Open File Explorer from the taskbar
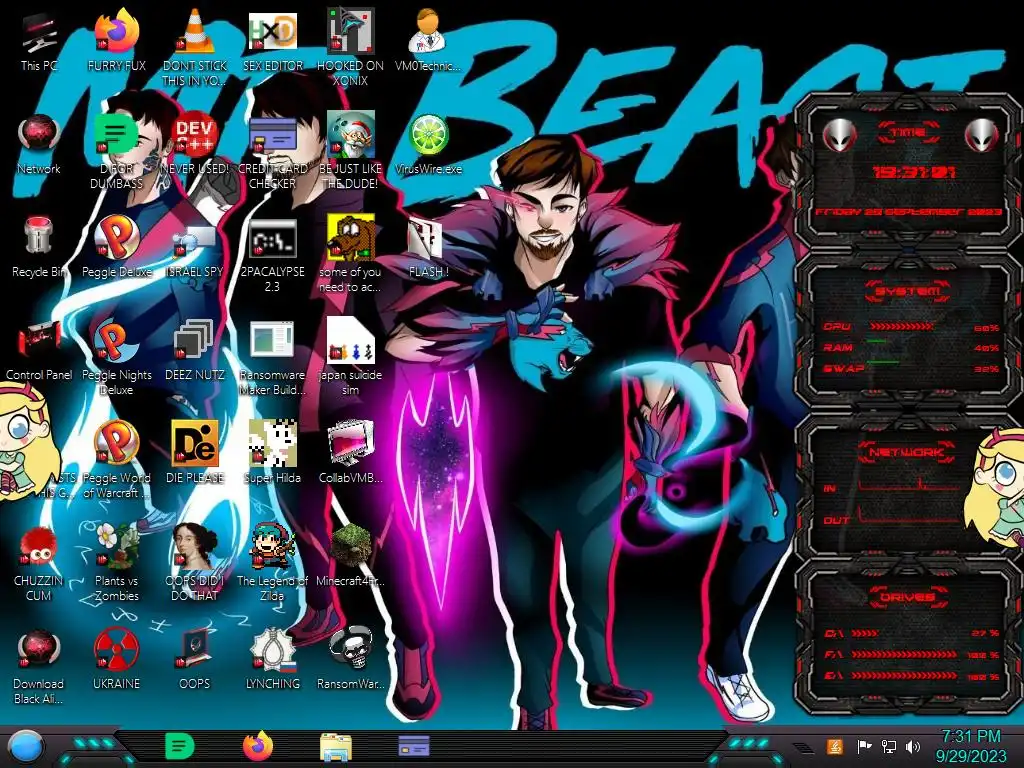Viewport: 1024px width, 768px height. 336,747
